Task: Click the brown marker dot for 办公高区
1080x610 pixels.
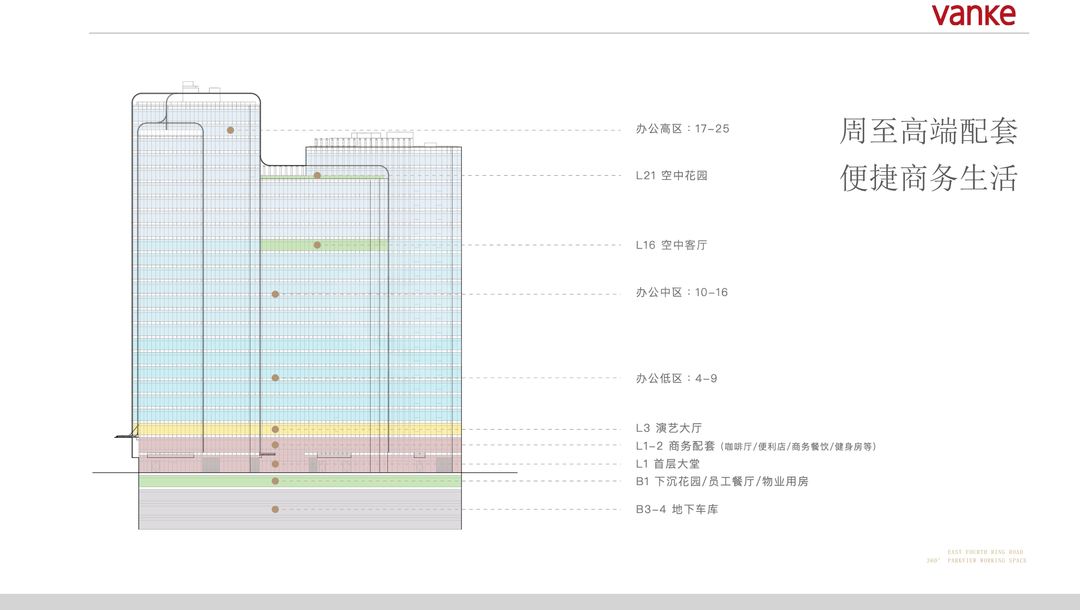Action: click(231, 130)
